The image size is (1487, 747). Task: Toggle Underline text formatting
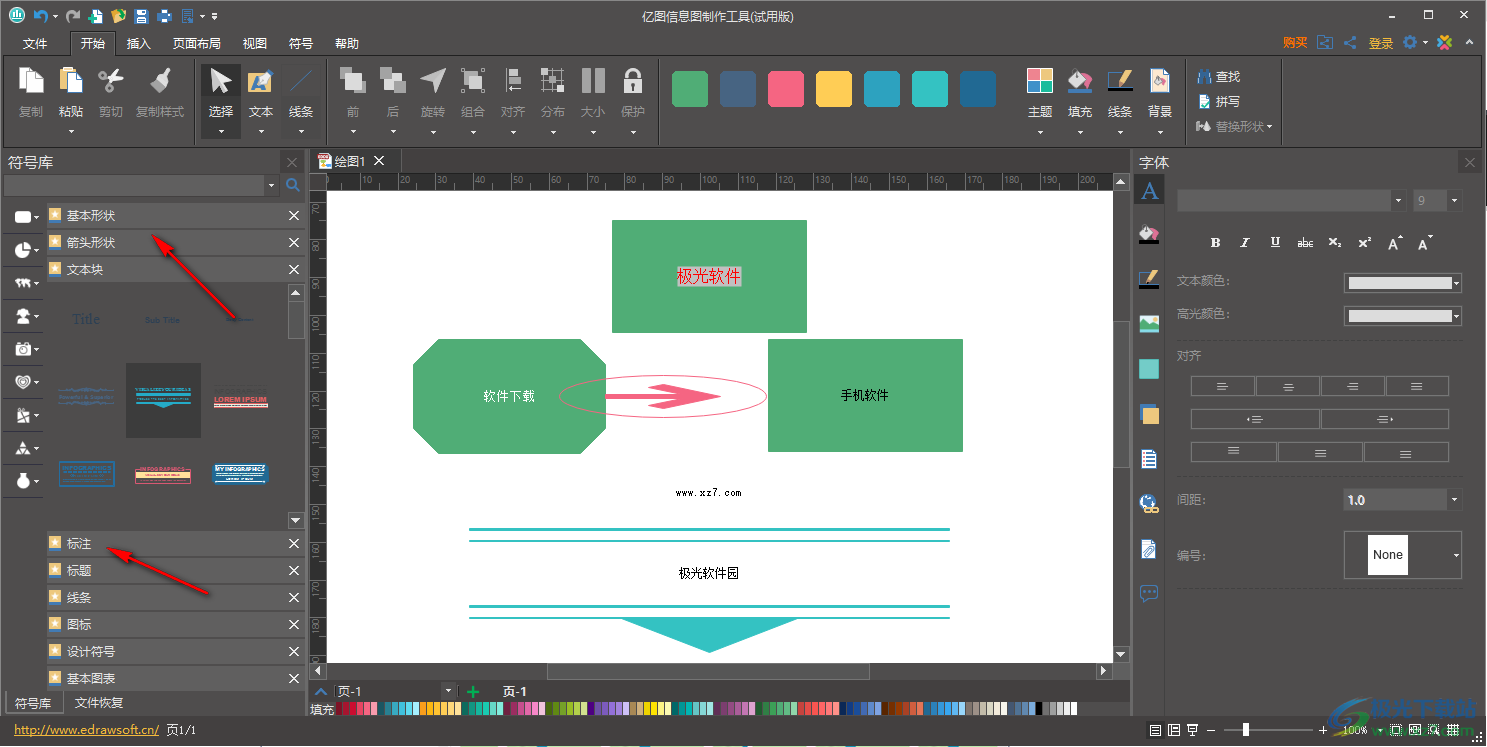pos(1275,243)
